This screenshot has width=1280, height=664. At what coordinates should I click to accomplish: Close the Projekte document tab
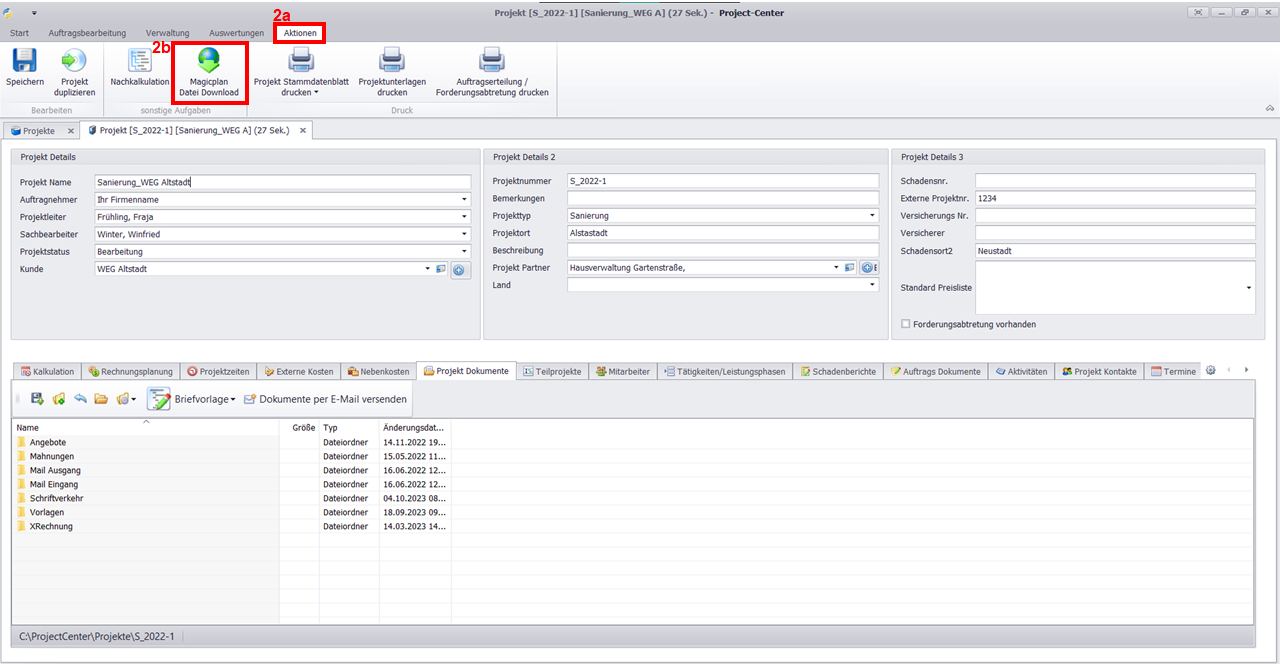tap(70, 131)
